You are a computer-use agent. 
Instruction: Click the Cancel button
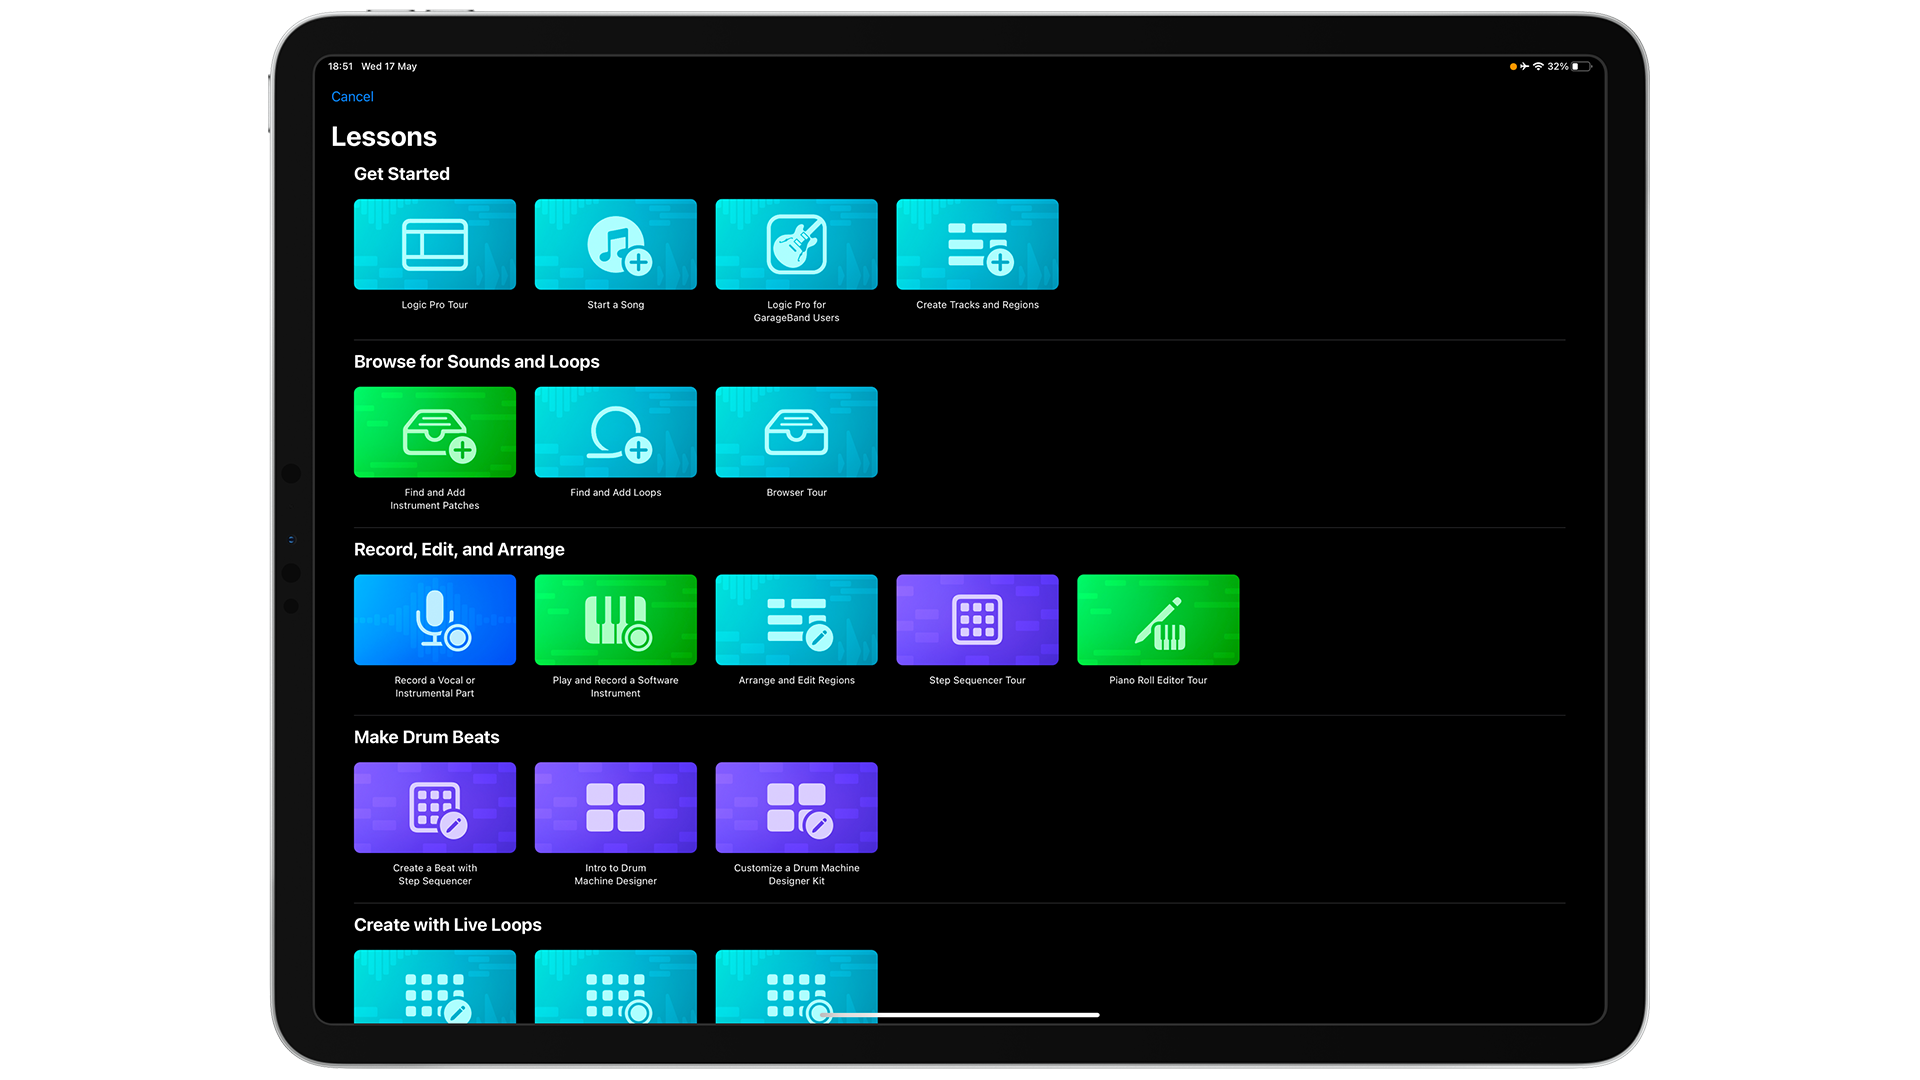pyautogui.click(x=351, y=96)
